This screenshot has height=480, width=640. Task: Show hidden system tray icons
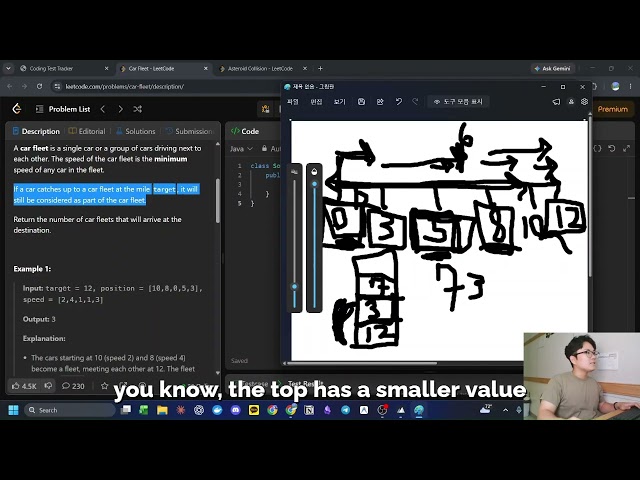pyautogui.click(x=505, y=410)
